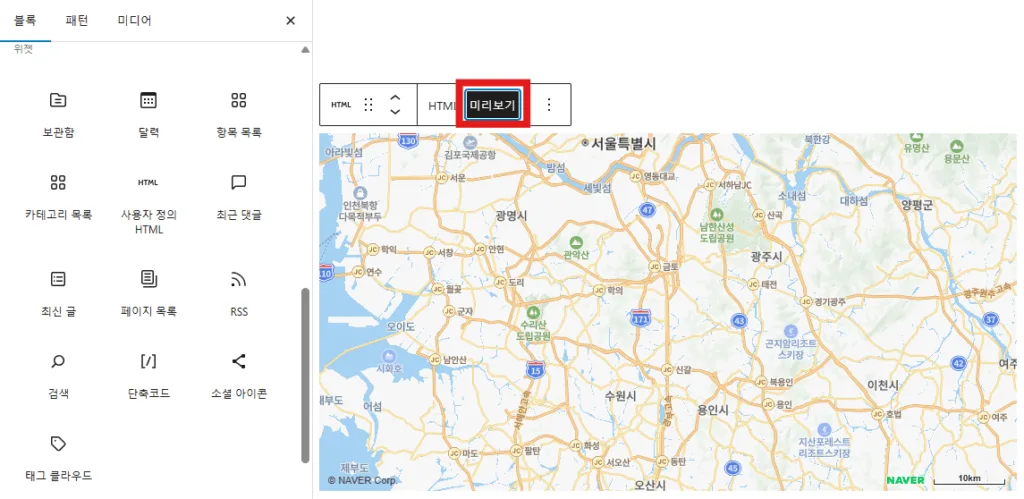Image resolution: width=1024 pixels, height=499 pixels.
Task: Click the NAVER logo on the map
Action: 905,480
